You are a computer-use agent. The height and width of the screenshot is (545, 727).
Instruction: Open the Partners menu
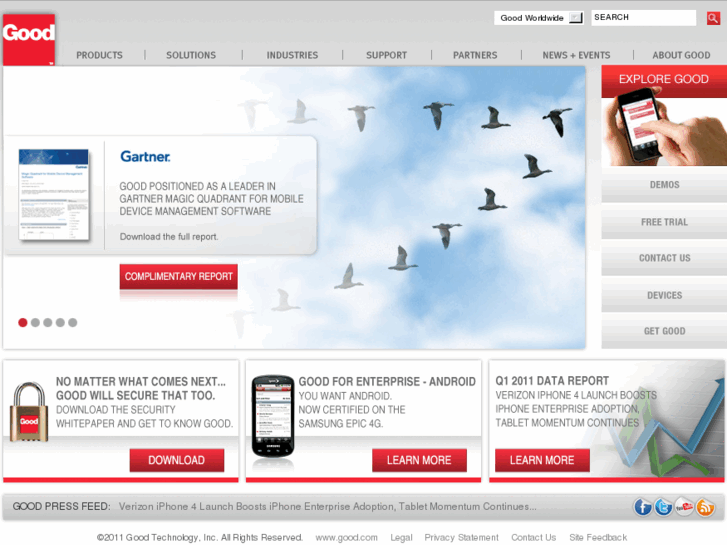475,55
